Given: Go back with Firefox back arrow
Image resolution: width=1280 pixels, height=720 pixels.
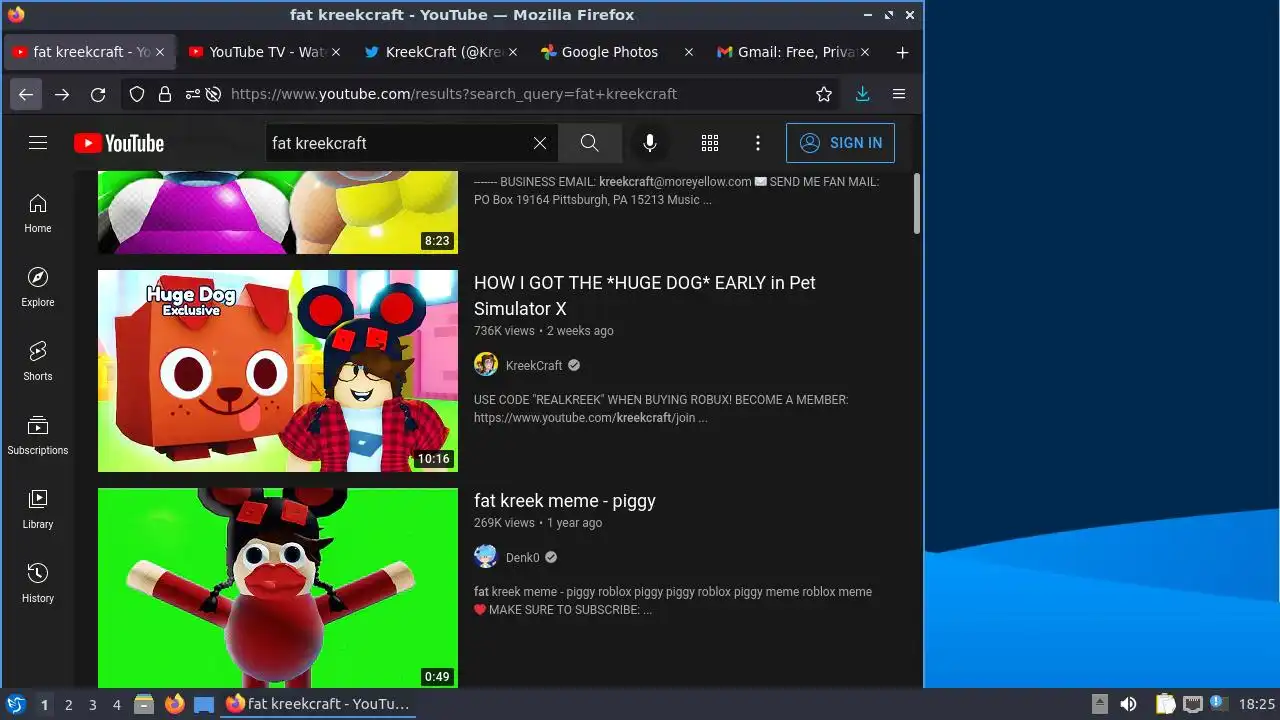Looking at the screenshot, I should click(26, 94).
